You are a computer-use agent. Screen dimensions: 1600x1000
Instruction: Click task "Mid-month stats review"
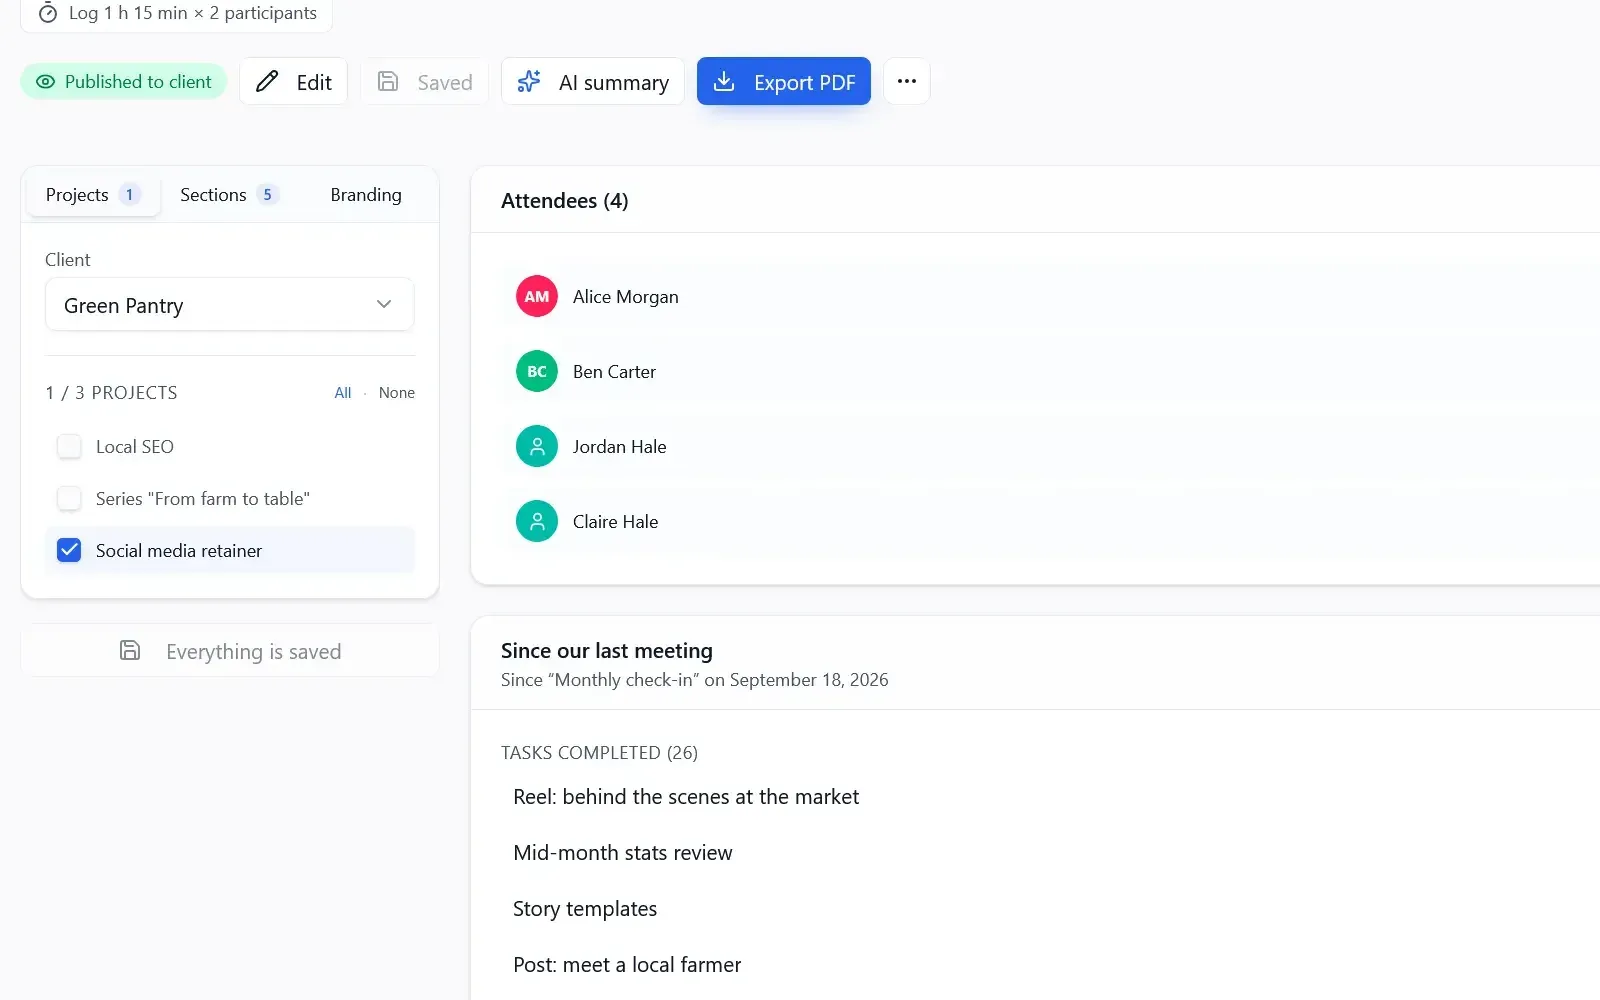623,853
